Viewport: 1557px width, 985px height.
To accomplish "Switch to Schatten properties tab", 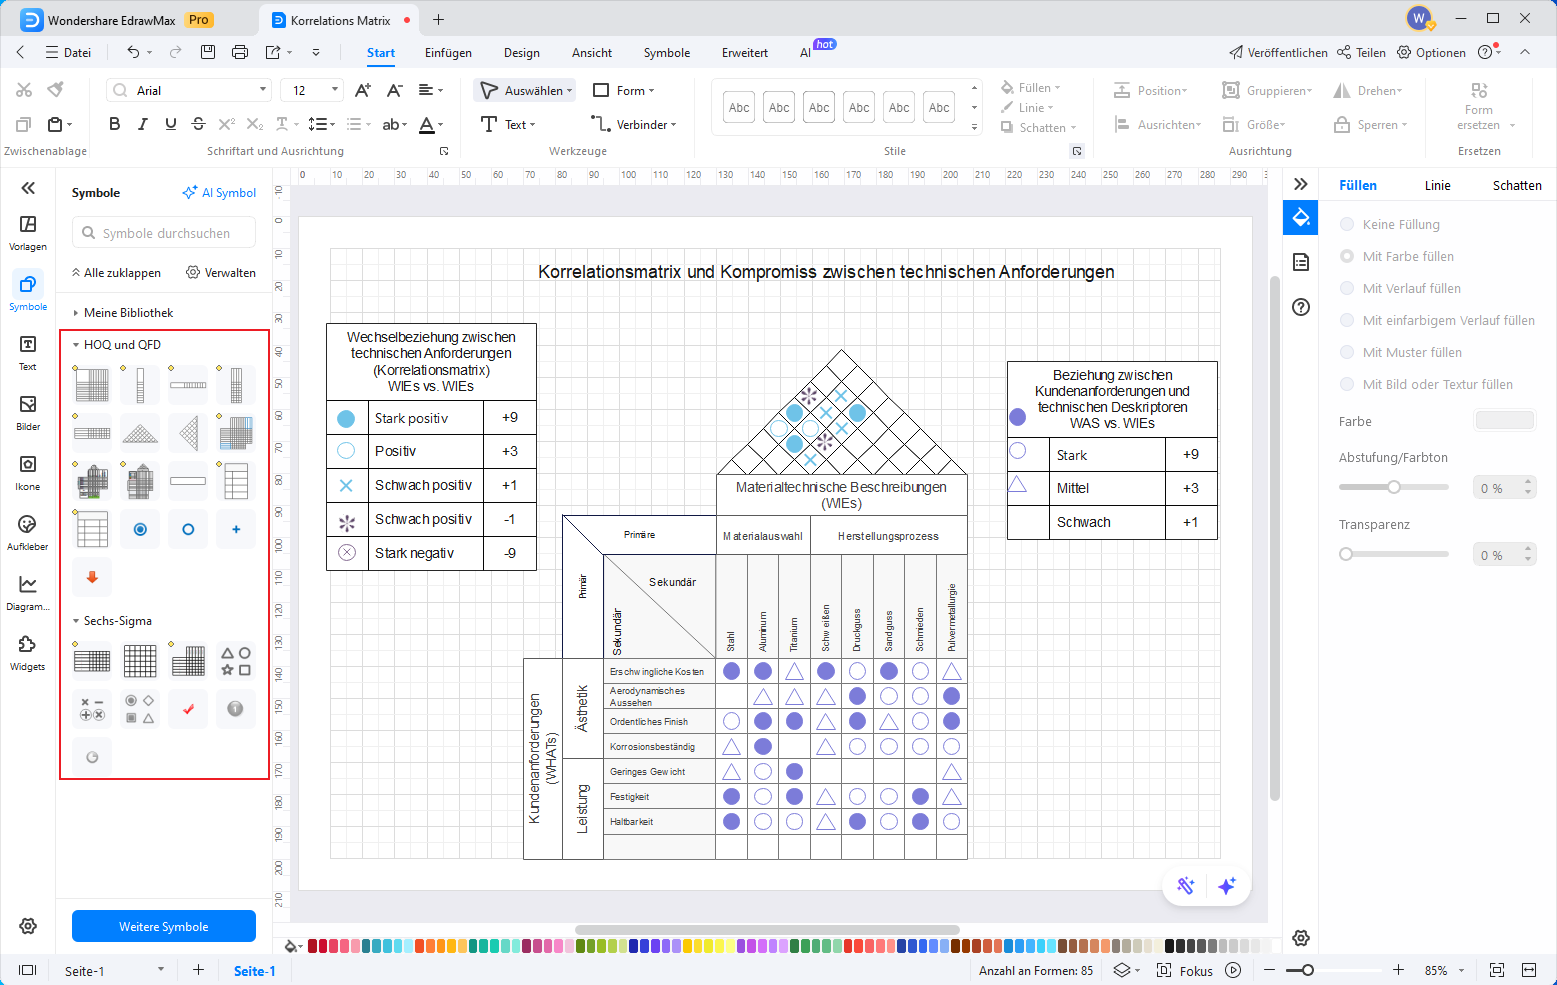I will coord(1517,185).
